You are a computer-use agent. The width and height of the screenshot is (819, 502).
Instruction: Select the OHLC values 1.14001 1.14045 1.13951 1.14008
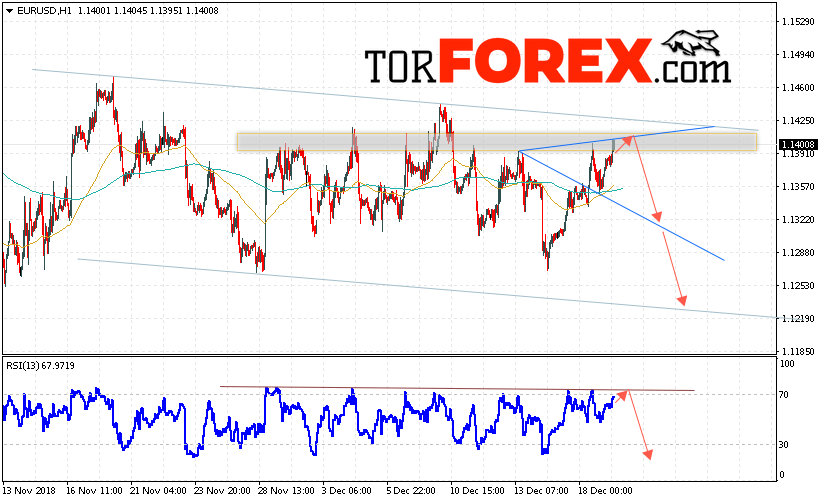click(148, 10)
